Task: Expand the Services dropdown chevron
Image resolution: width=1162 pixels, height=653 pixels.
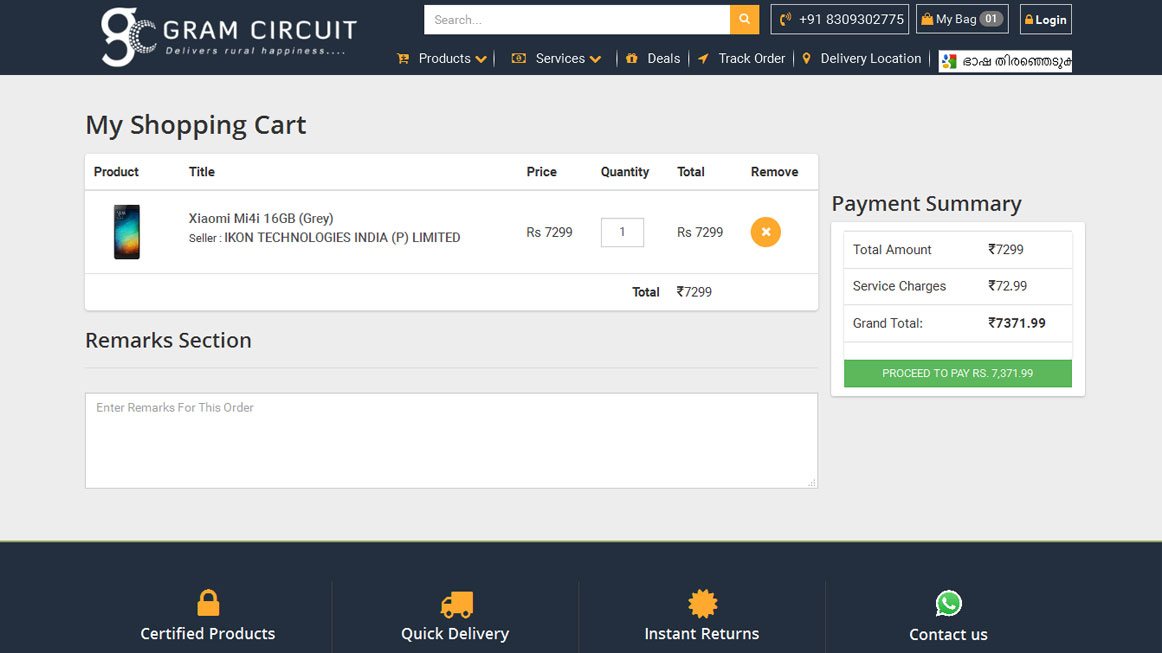Action: pos(595,59)
